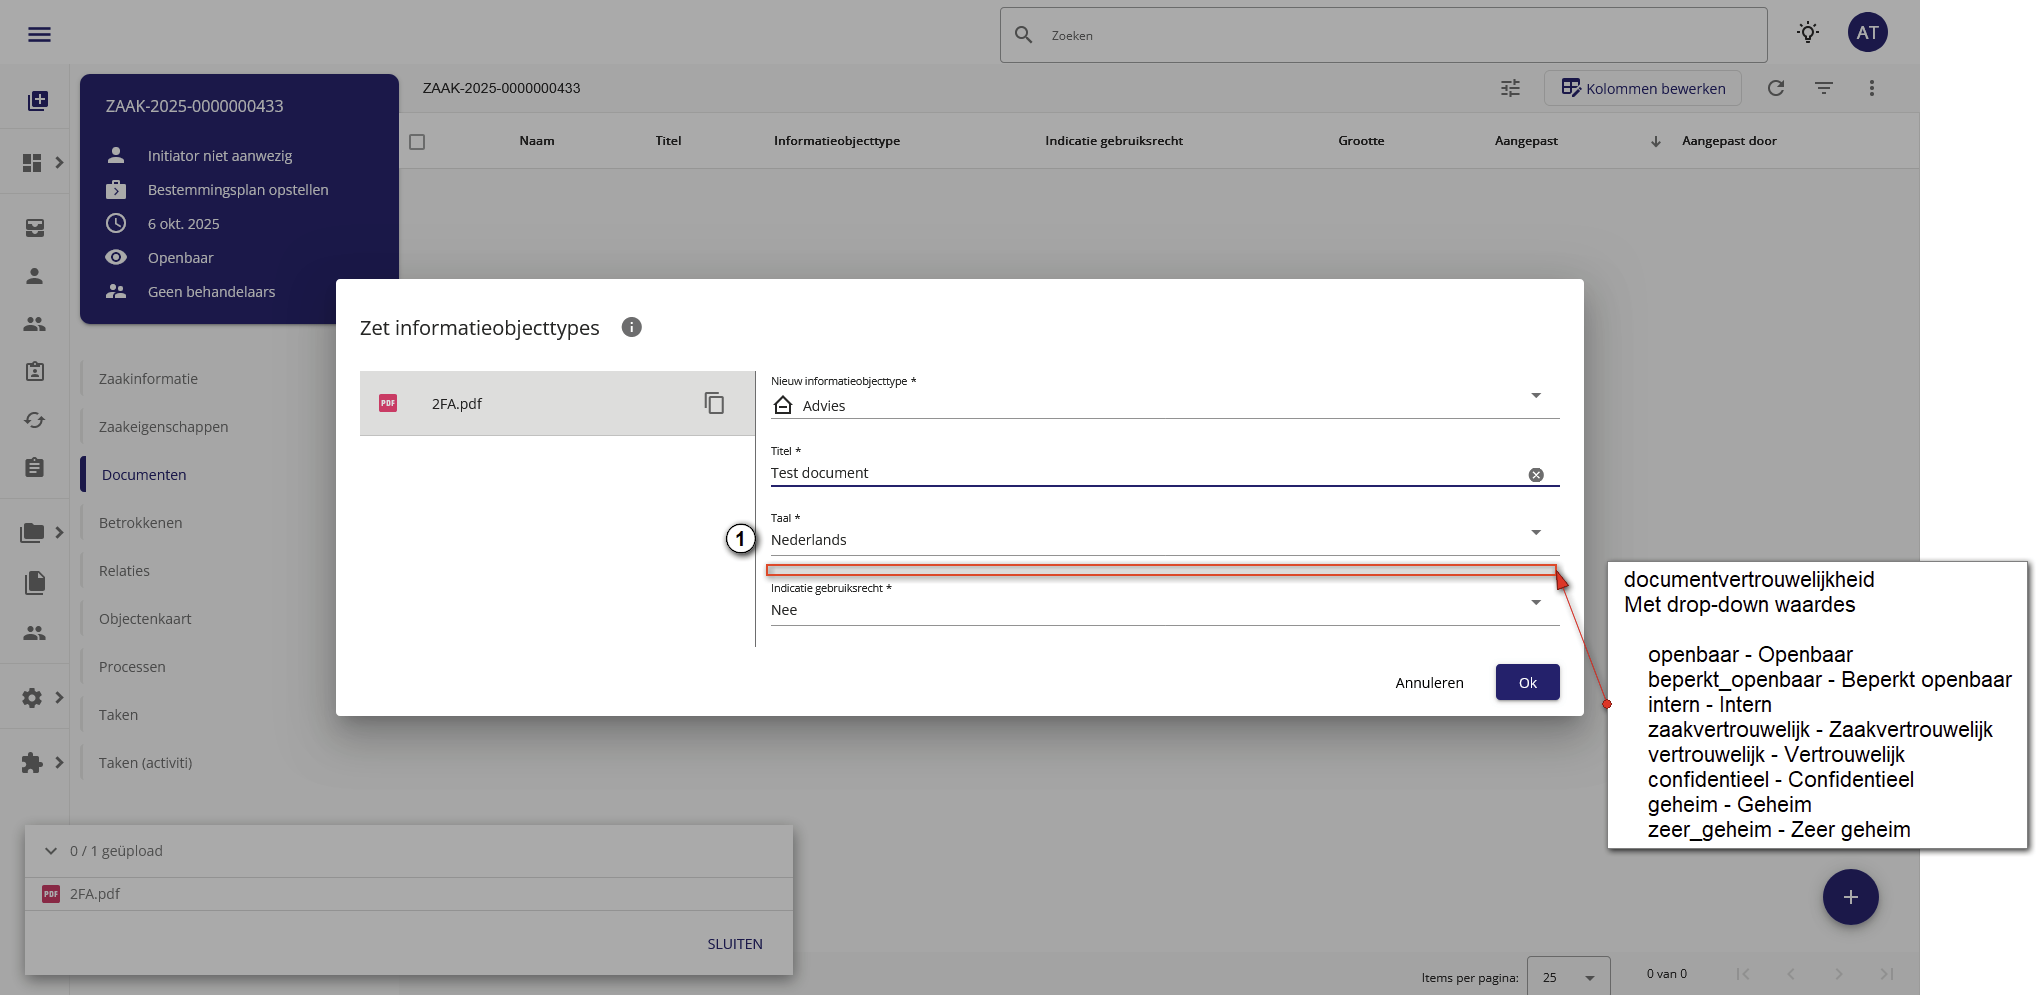Open the Documenten tab
Screen dimensions: 2038x995
pos(144,475)
